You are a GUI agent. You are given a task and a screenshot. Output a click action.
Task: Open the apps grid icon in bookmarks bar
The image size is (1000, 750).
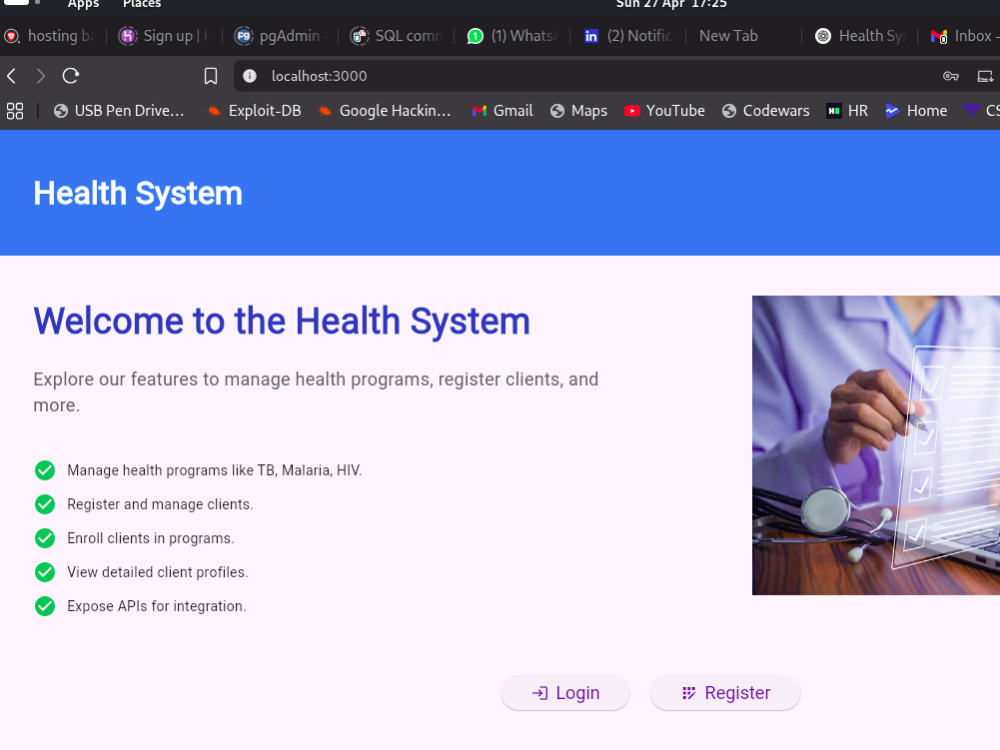click(x=15, y=111)
